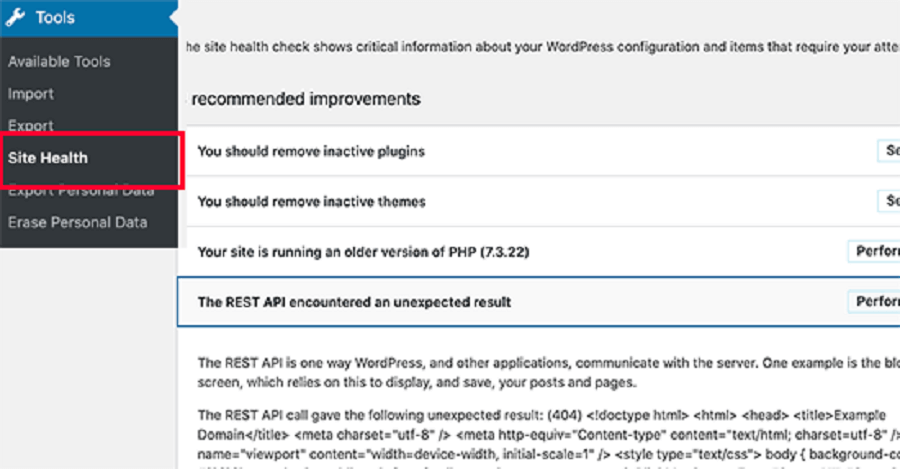Click Performance badge on REST API row
900x469 pixels.
[874, 301]
